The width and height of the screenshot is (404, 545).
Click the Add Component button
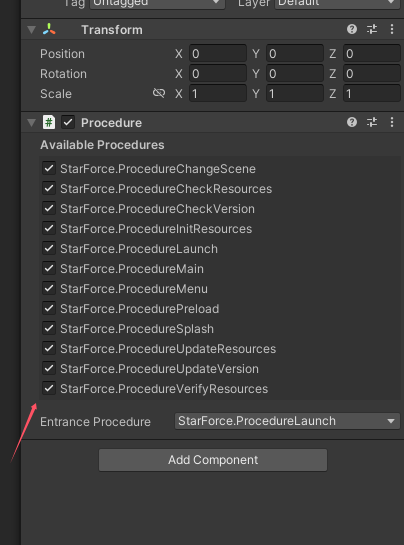coord(213,460)
